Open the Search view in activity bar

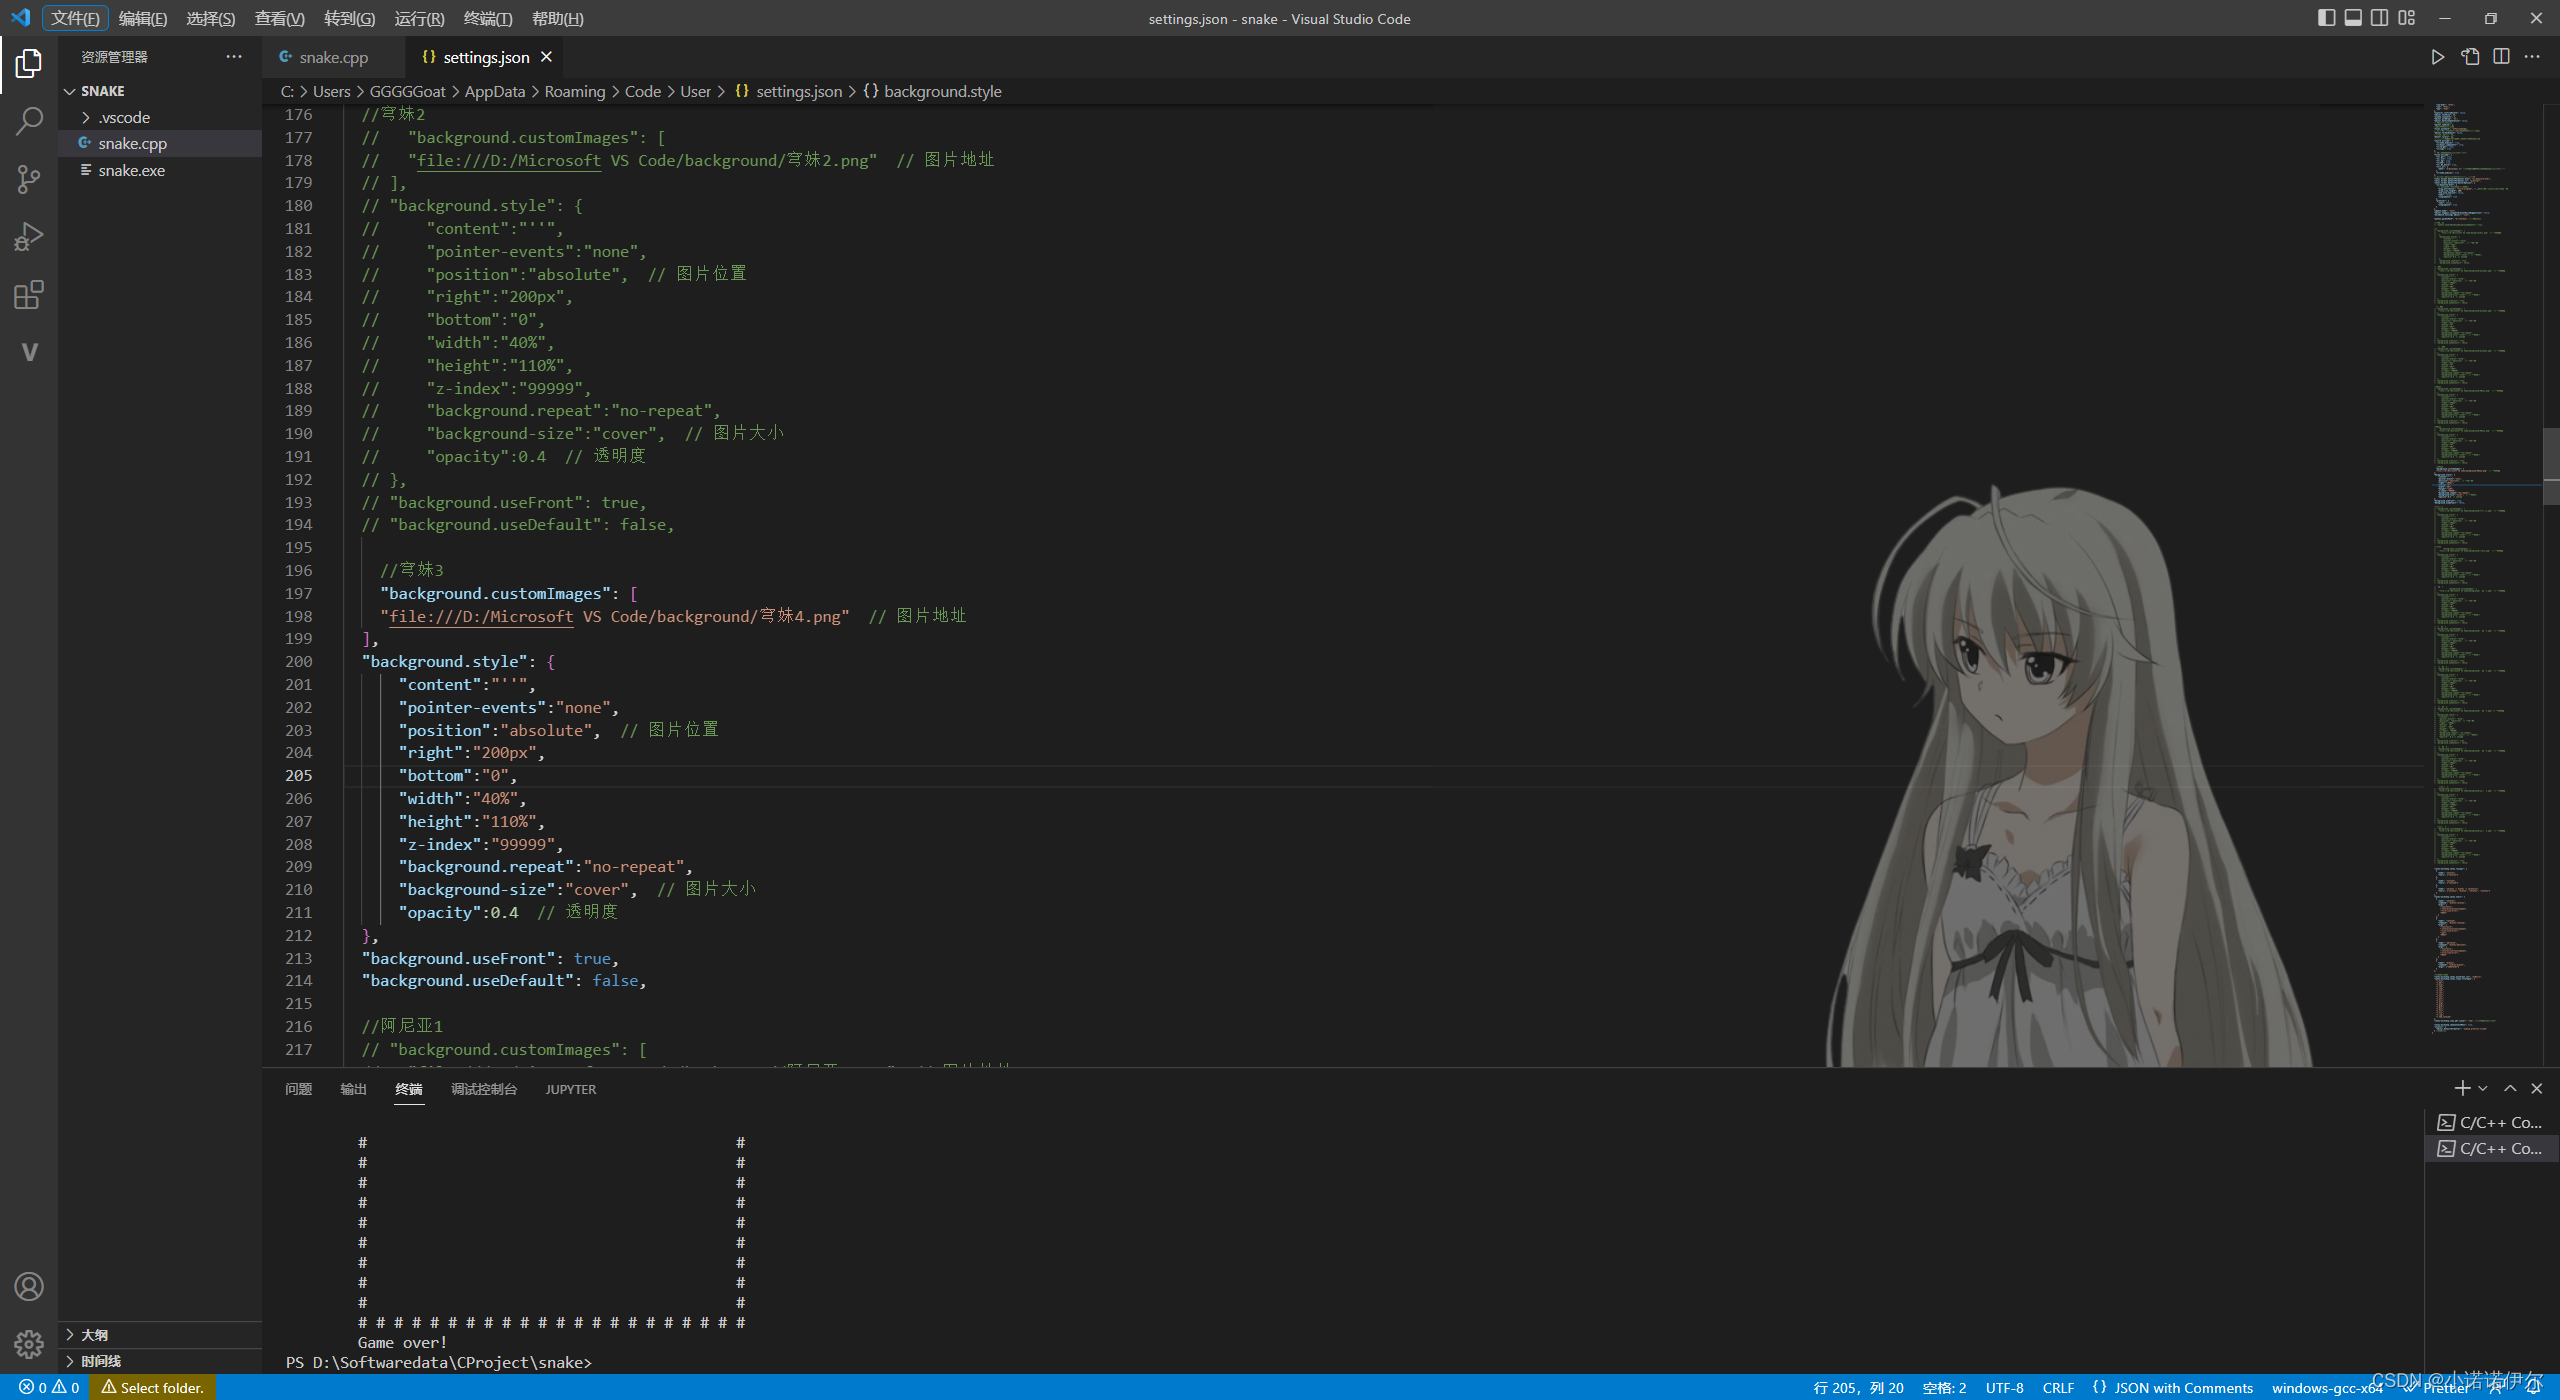point(29,122)
